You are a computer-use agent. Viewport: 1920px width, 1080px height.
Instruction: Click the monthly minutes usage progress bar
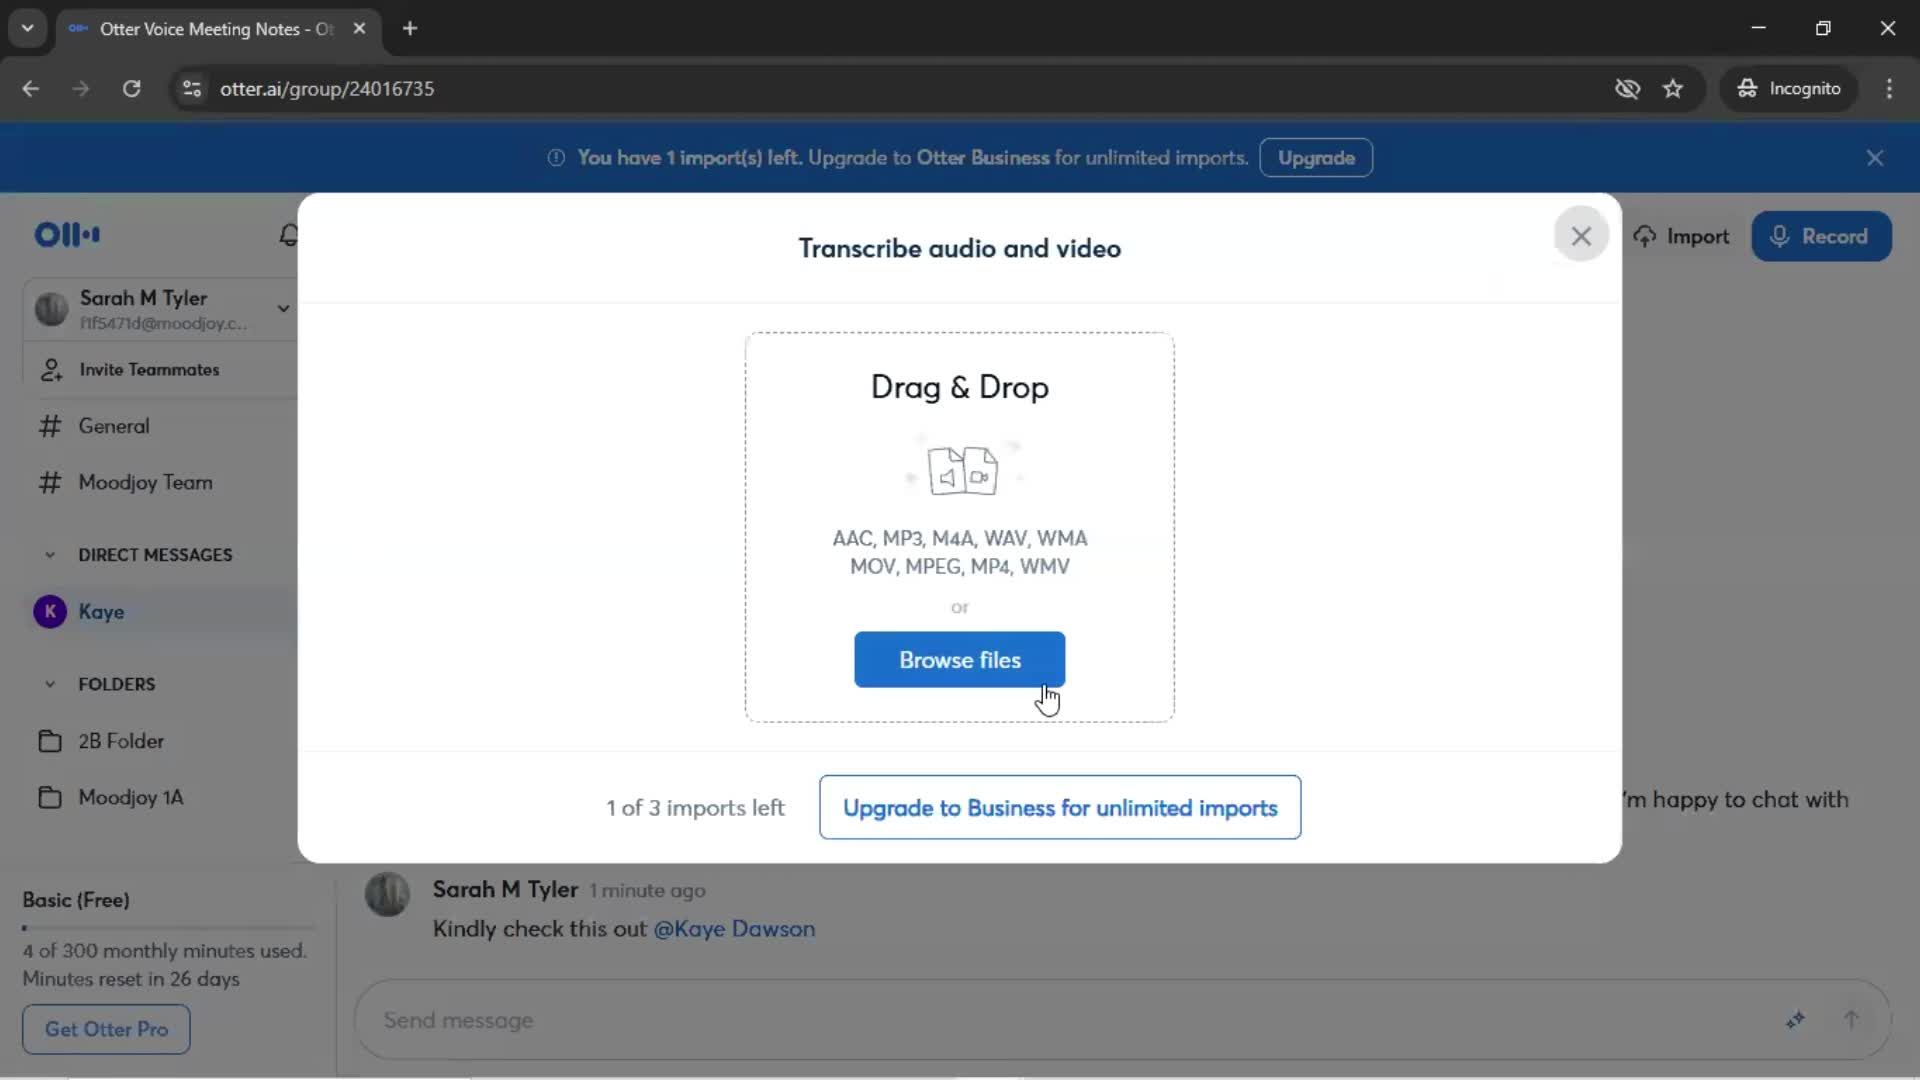pyautogui.click(x=168, y=928)
